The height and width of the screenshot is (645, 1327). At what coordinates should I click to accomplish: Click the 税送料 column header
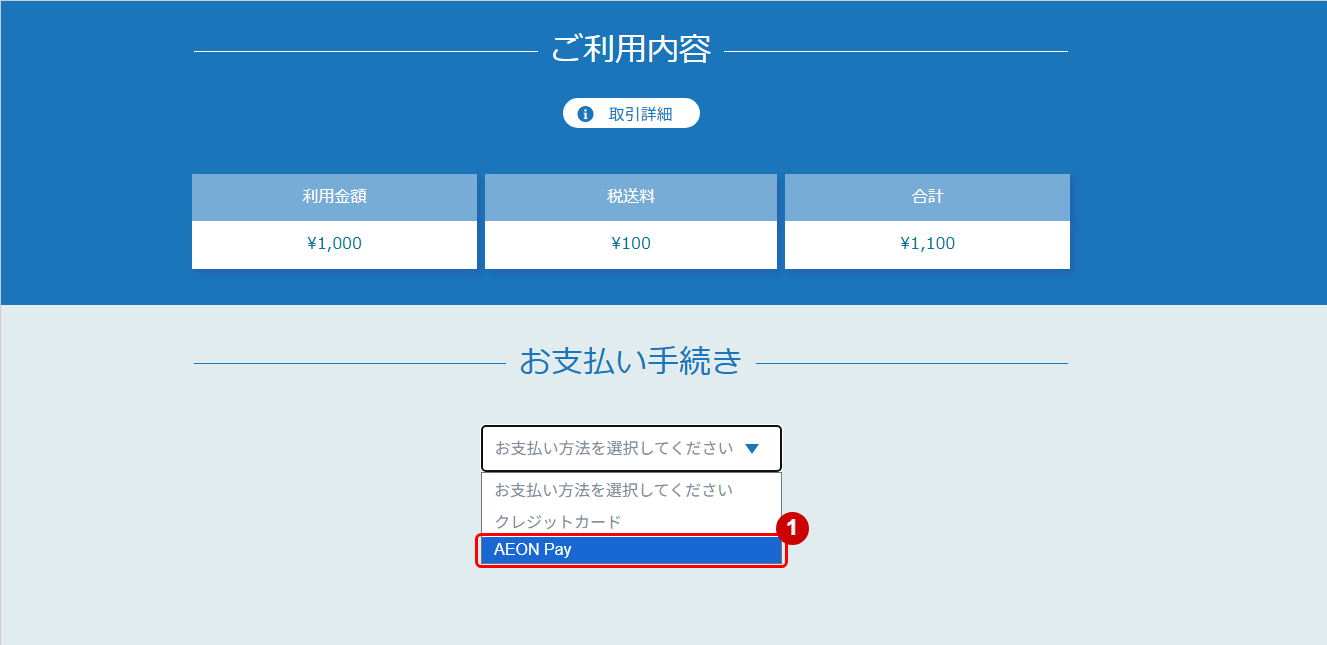630,197
